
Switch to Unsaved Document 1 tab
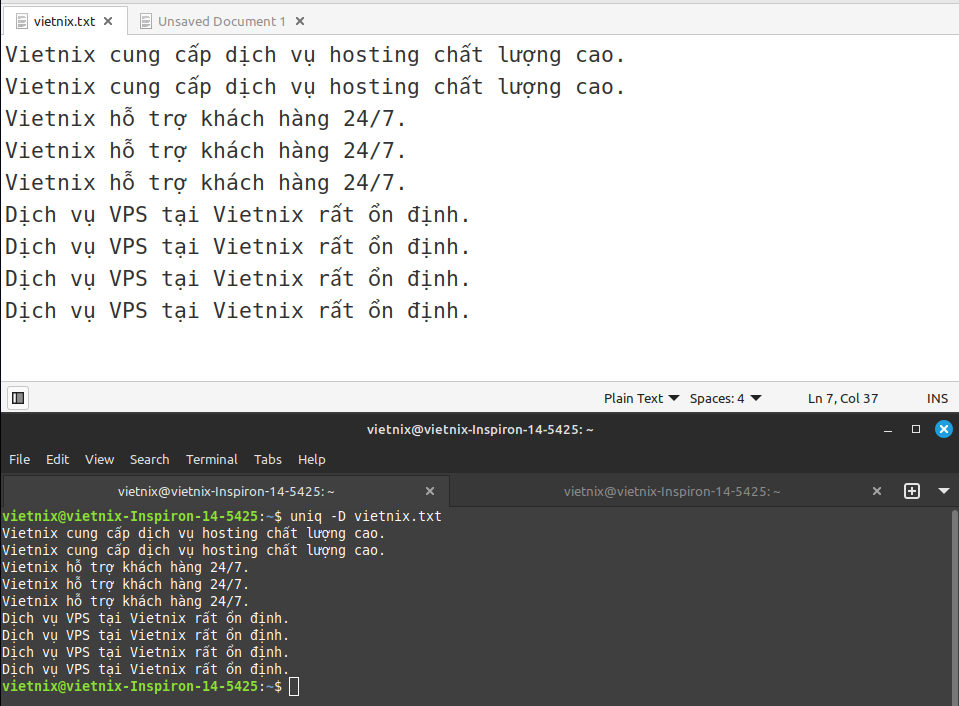point(221,21)
